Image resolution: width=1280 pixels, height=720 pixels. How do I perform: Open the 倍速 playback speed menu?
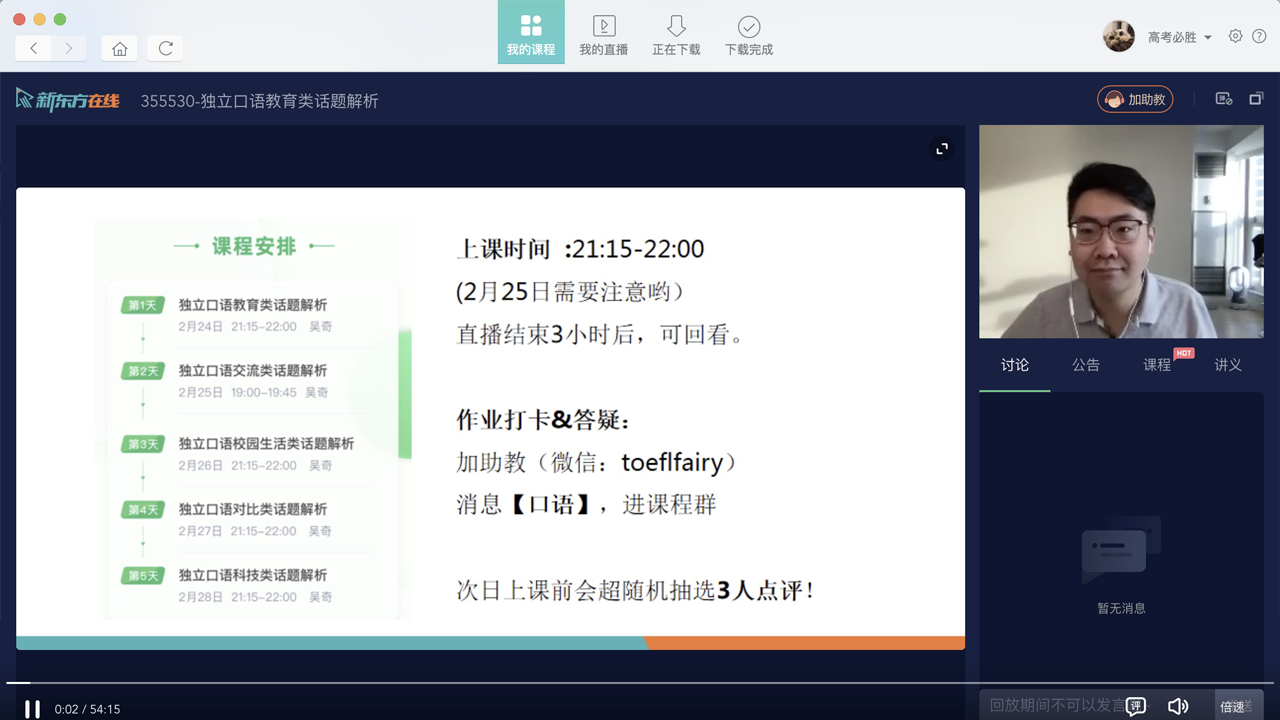coord(1234,706)
